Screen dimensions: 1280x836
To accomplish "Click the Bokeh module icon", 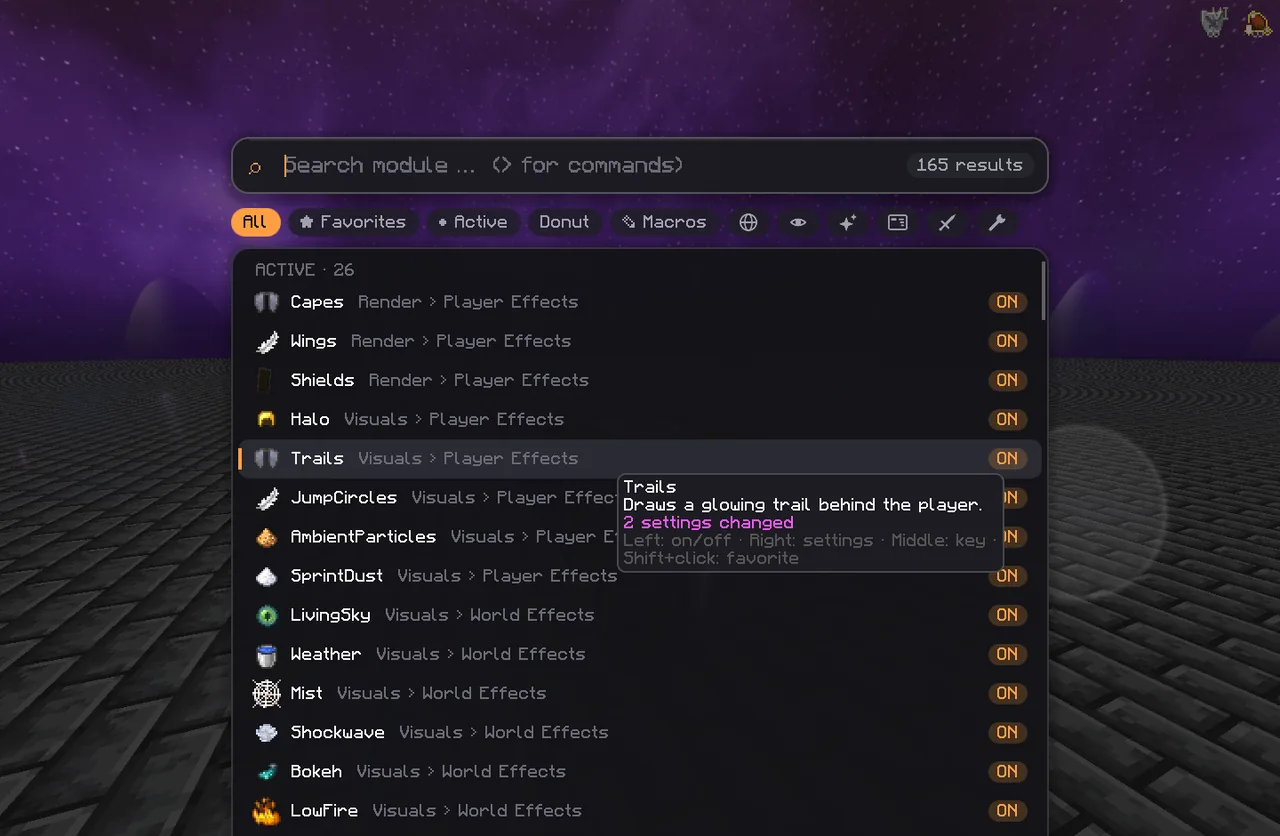I will (266, 771).
